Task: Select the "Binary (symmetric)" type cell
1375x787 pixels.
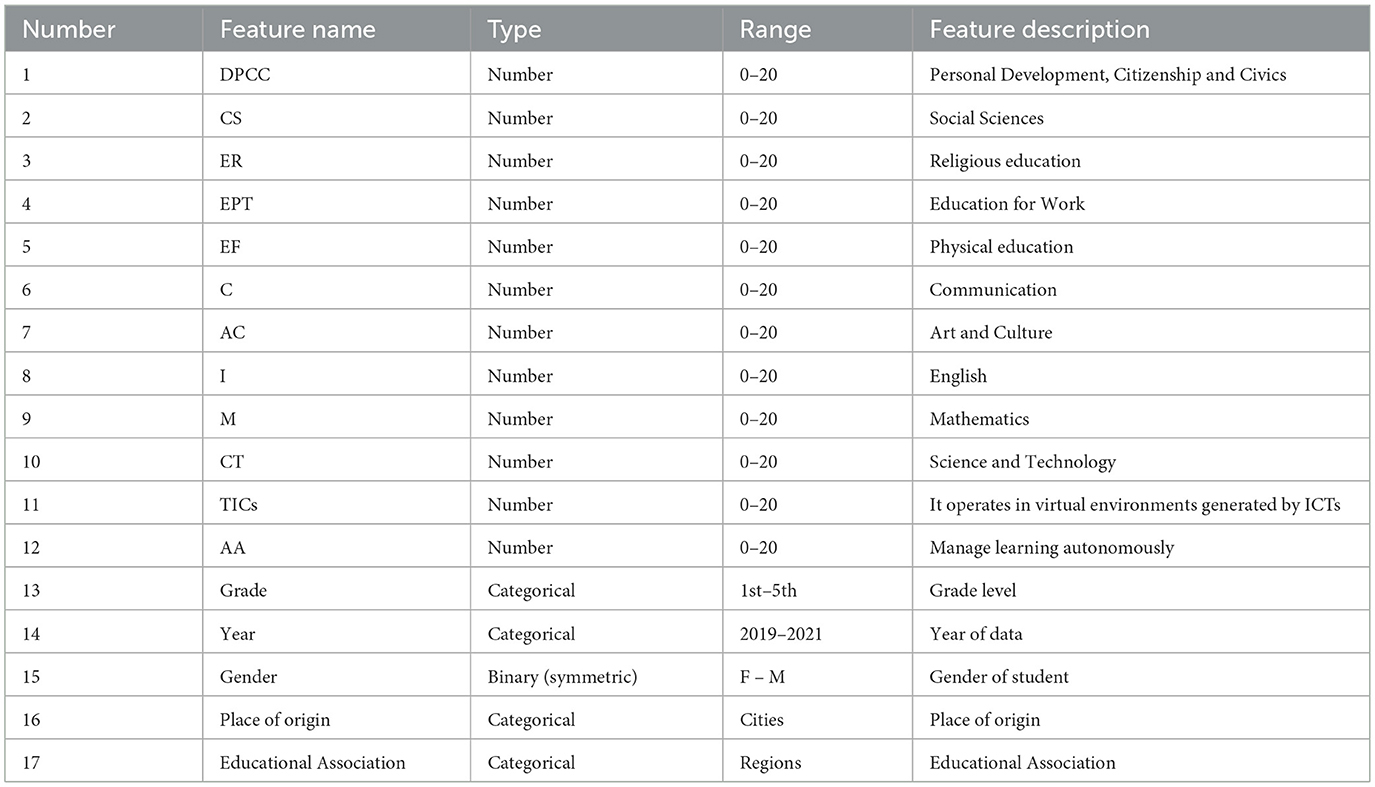Action: pos(562,677)
